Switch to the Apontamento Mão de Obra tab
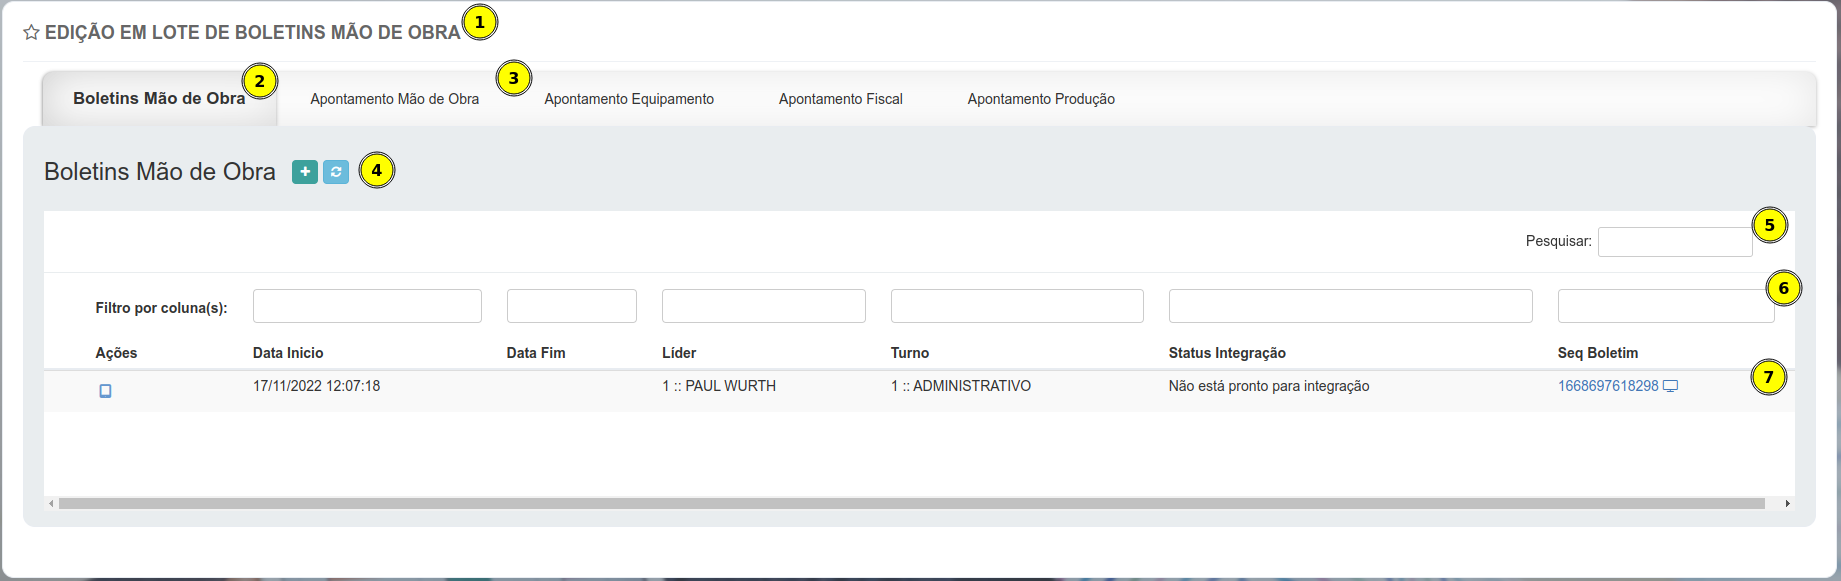Image resolution: width=1841 pixels, height=581 pixels. click(394, 99)
